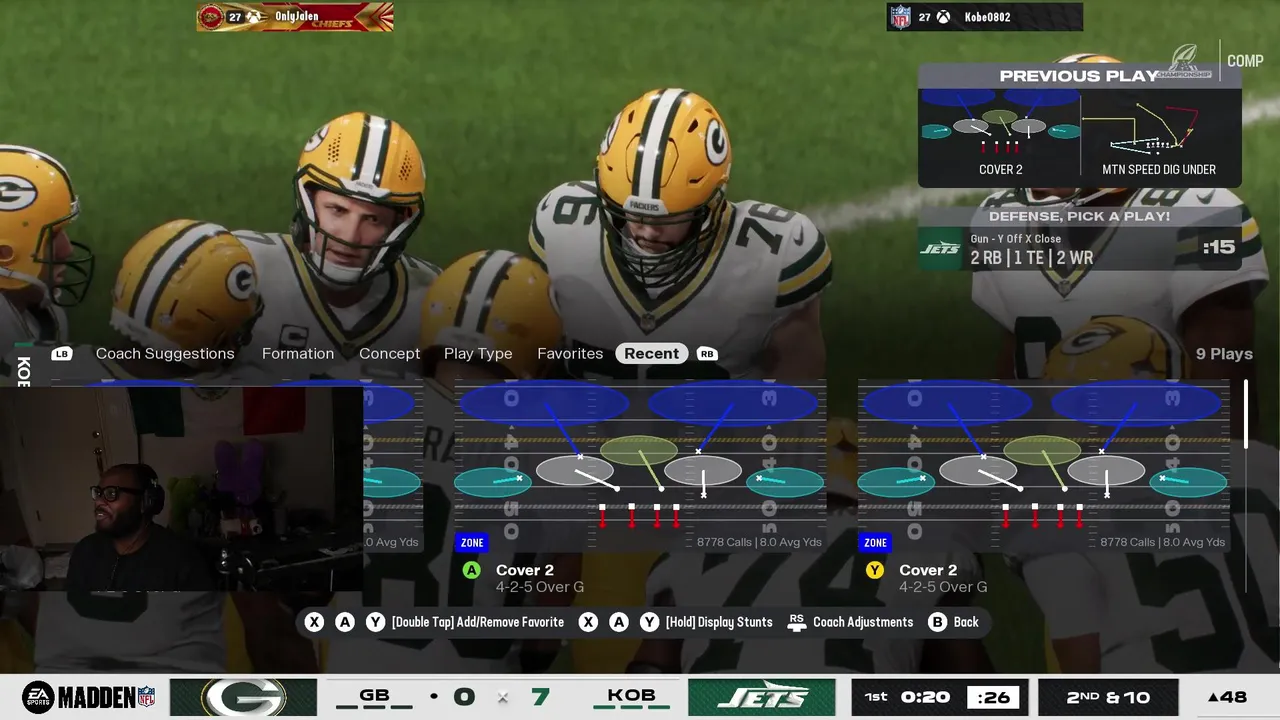This screenshot has height=720, width=1280.
Task: Click the EA Sports Madden NFL logo
Action: pyautogui.click(x=88, y=697)
